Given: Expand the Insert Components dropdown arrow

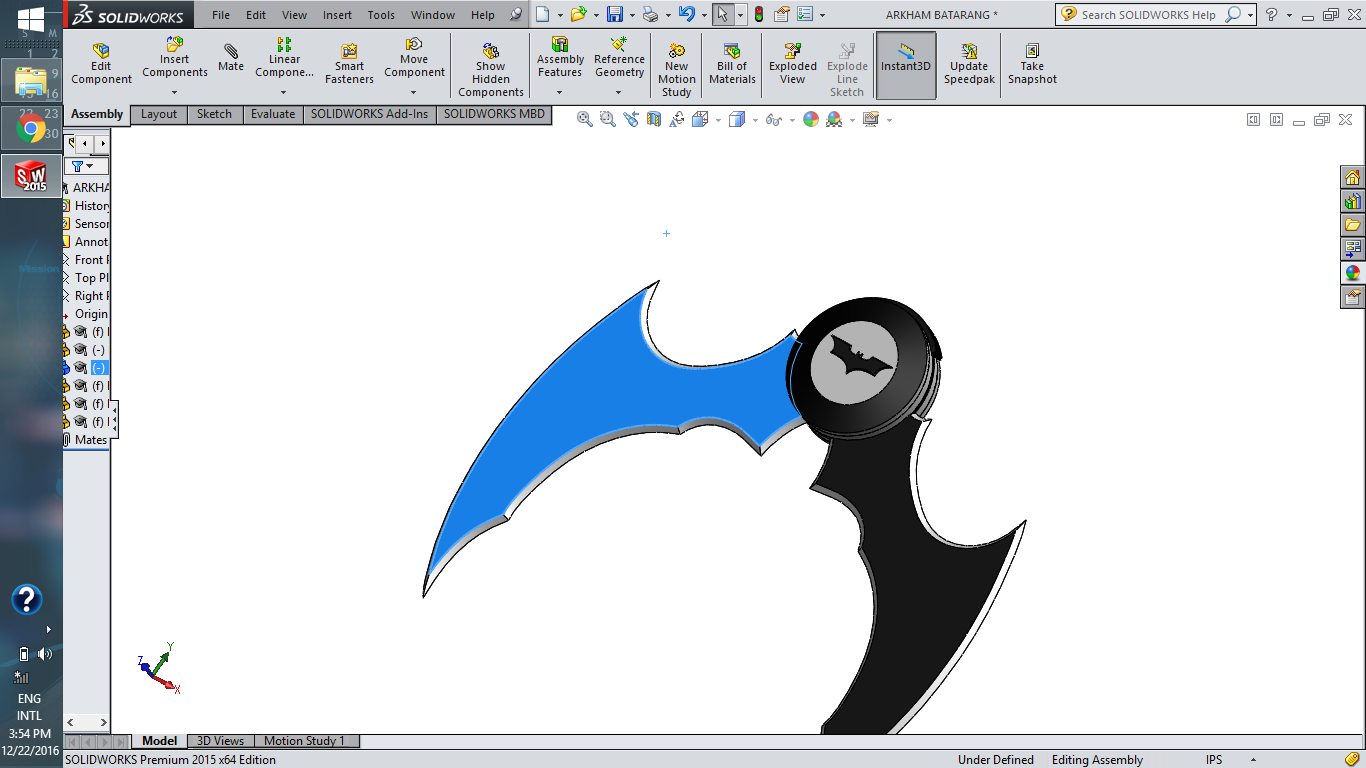Looking at the screenshot, I should click(174, 93).
